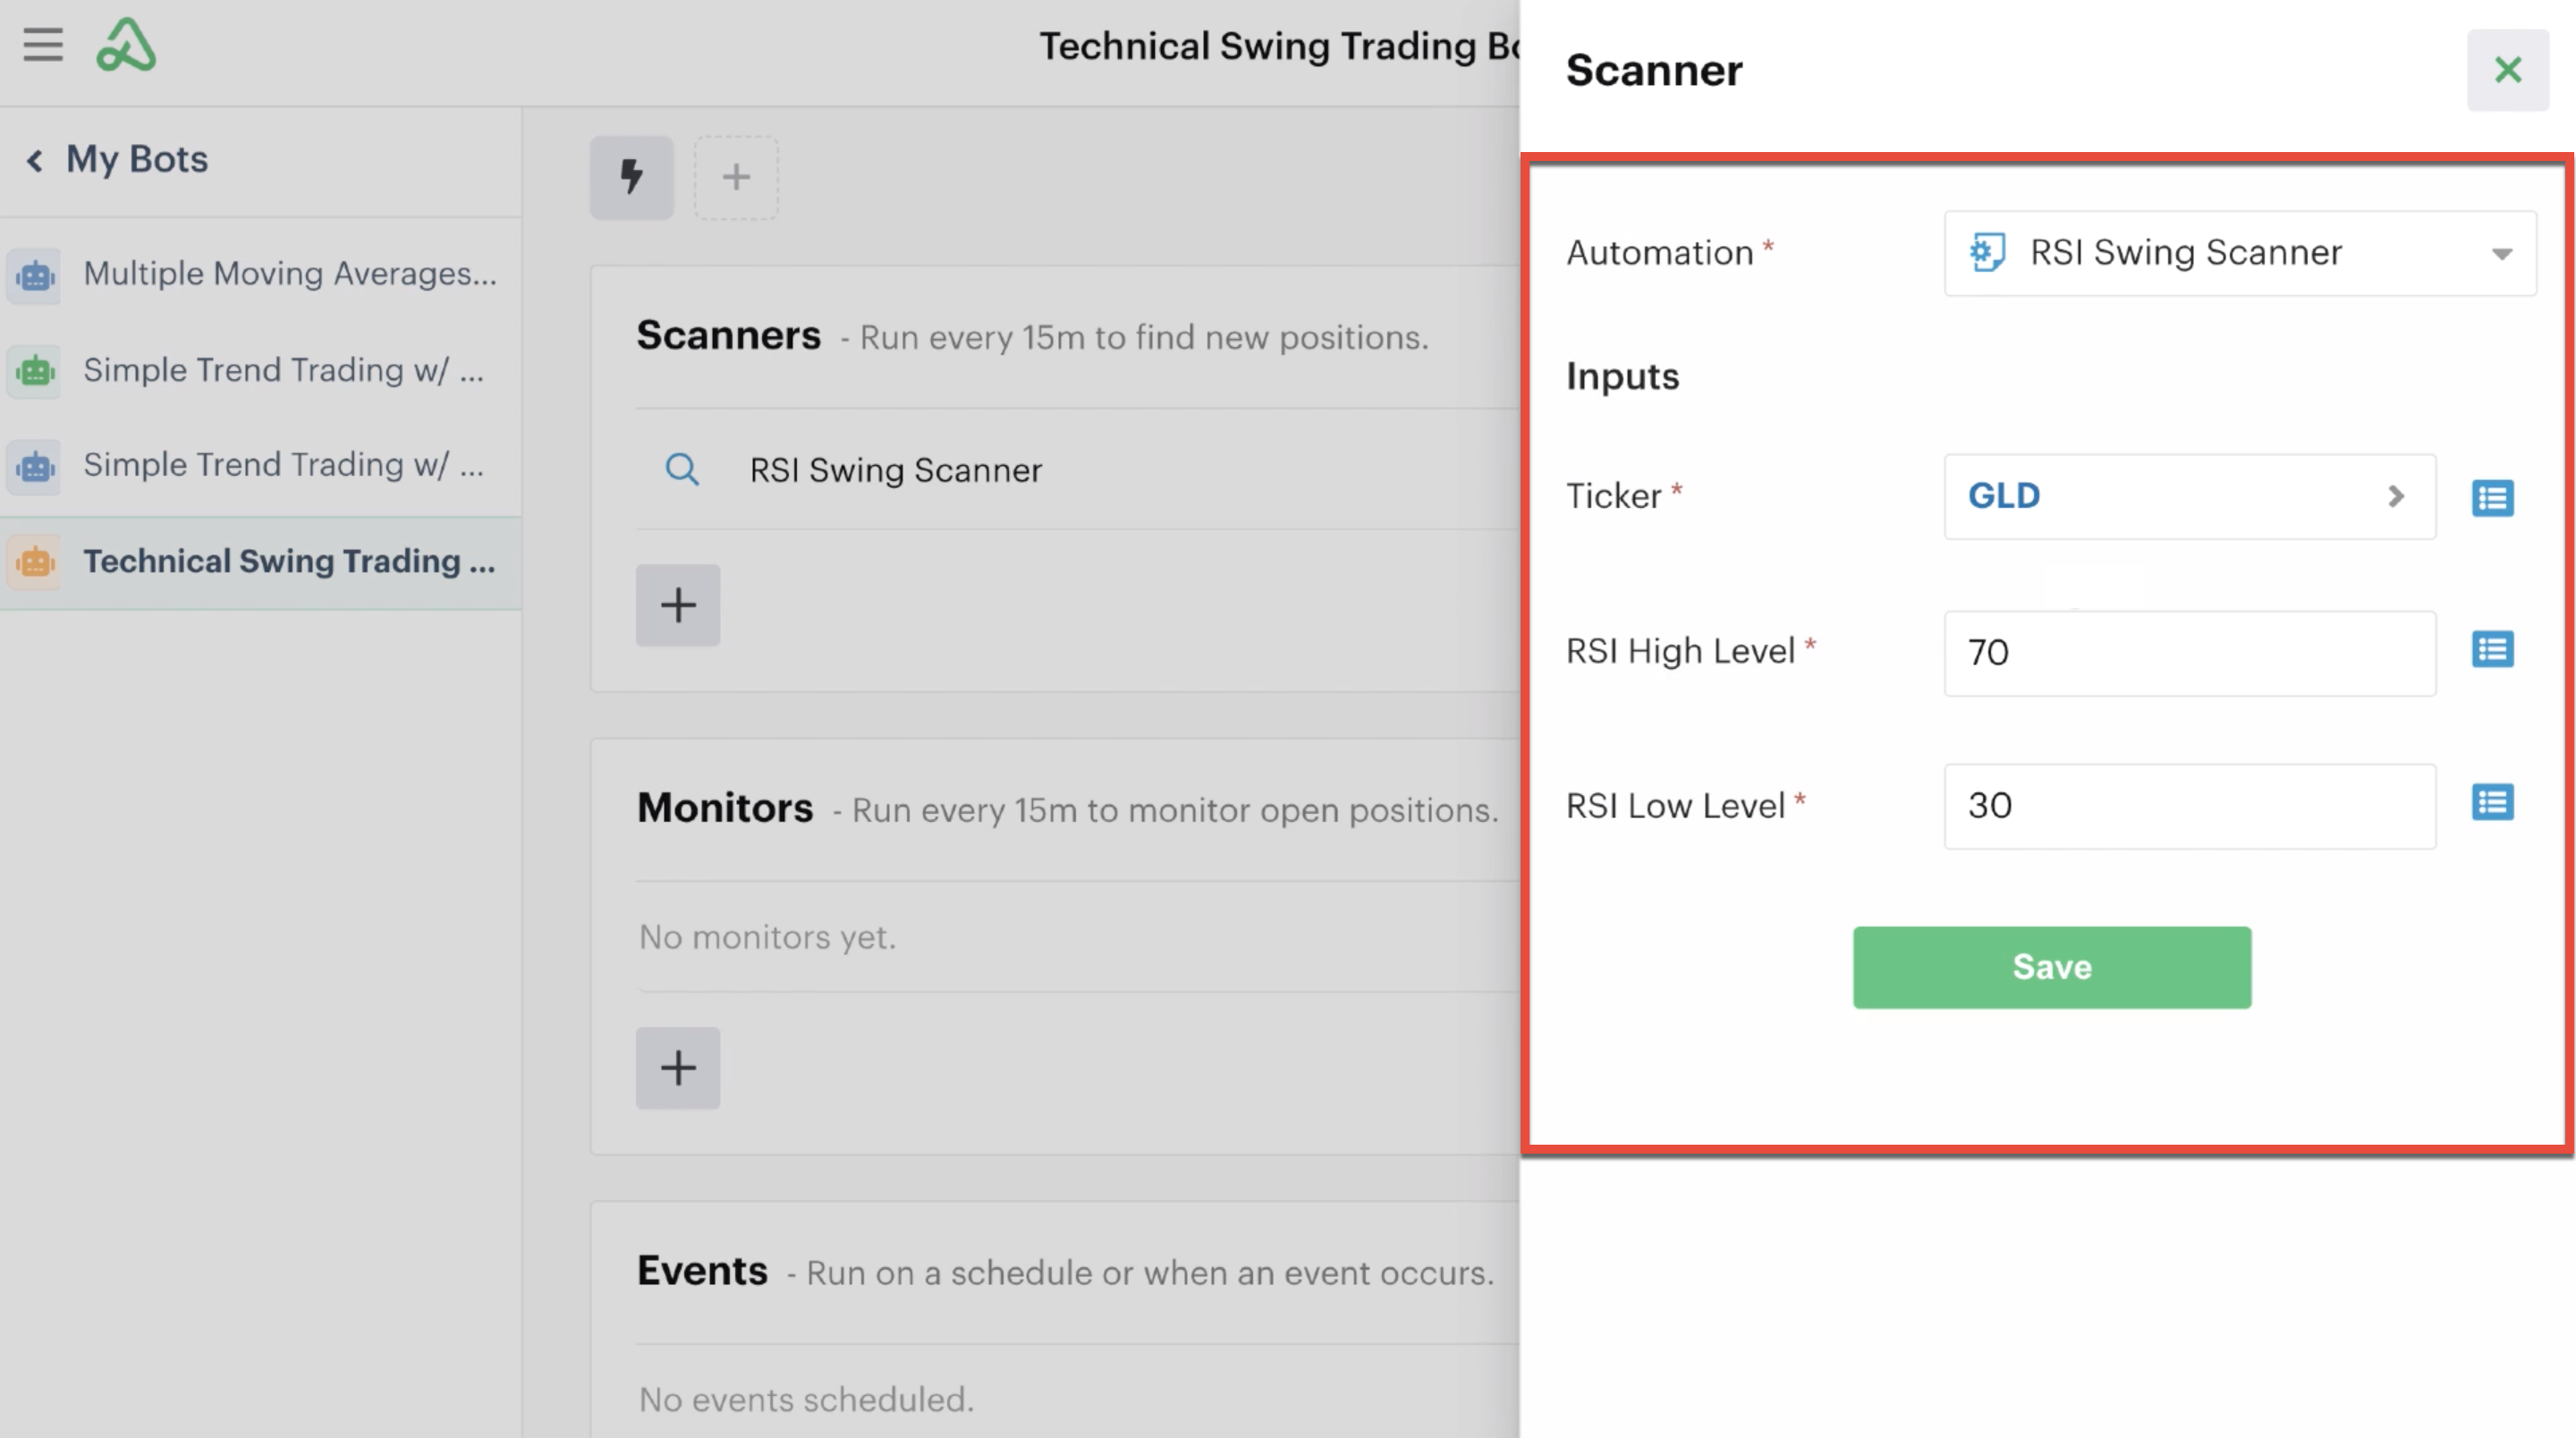This screenshot has height=1438, width=2576.
Task: Click the 'No monitors yet.' text
Action: coord(767,937)
